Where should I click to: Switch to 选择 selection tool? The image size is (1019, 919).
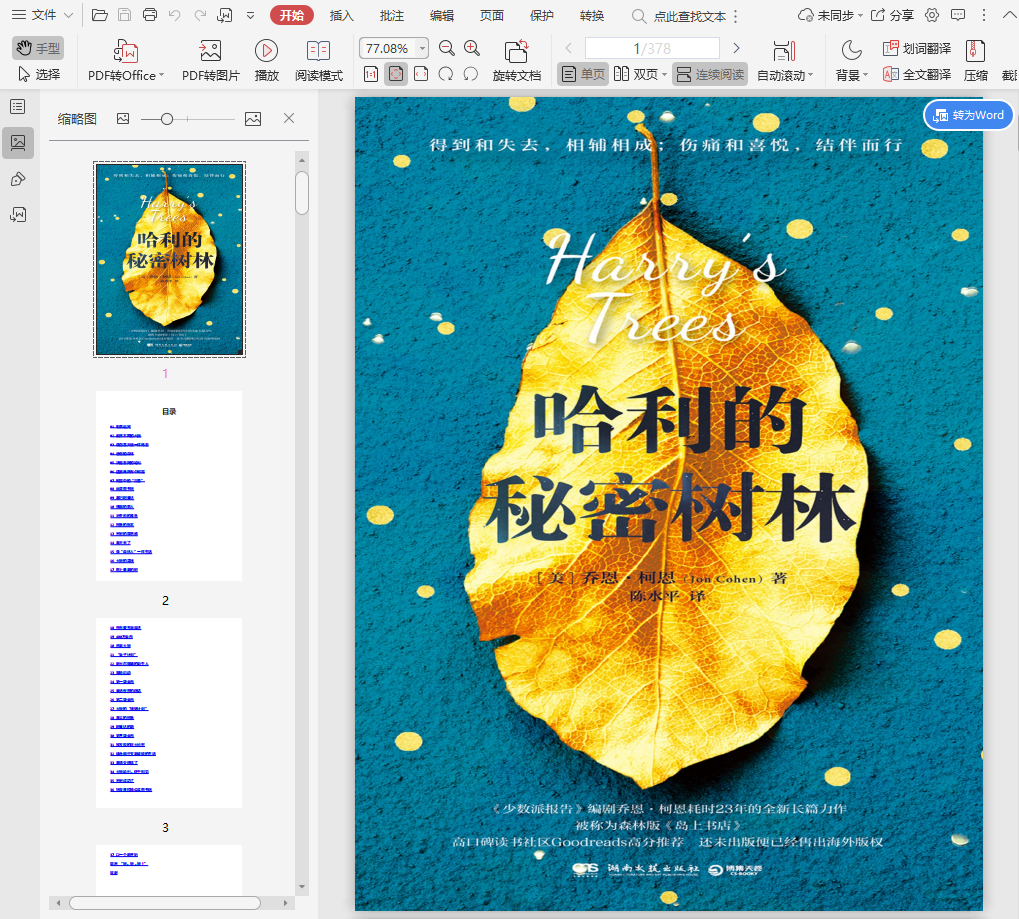click(x=39, y=74)
